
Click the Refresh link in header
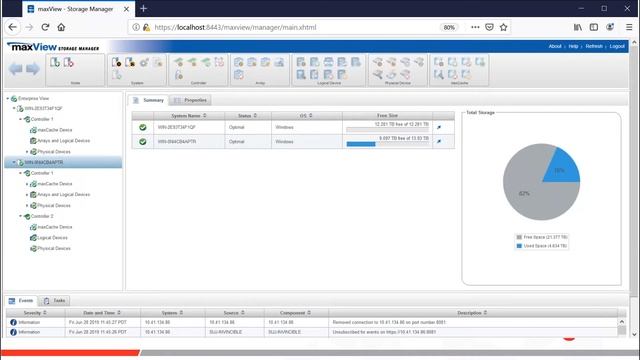[x=594, y=47]
